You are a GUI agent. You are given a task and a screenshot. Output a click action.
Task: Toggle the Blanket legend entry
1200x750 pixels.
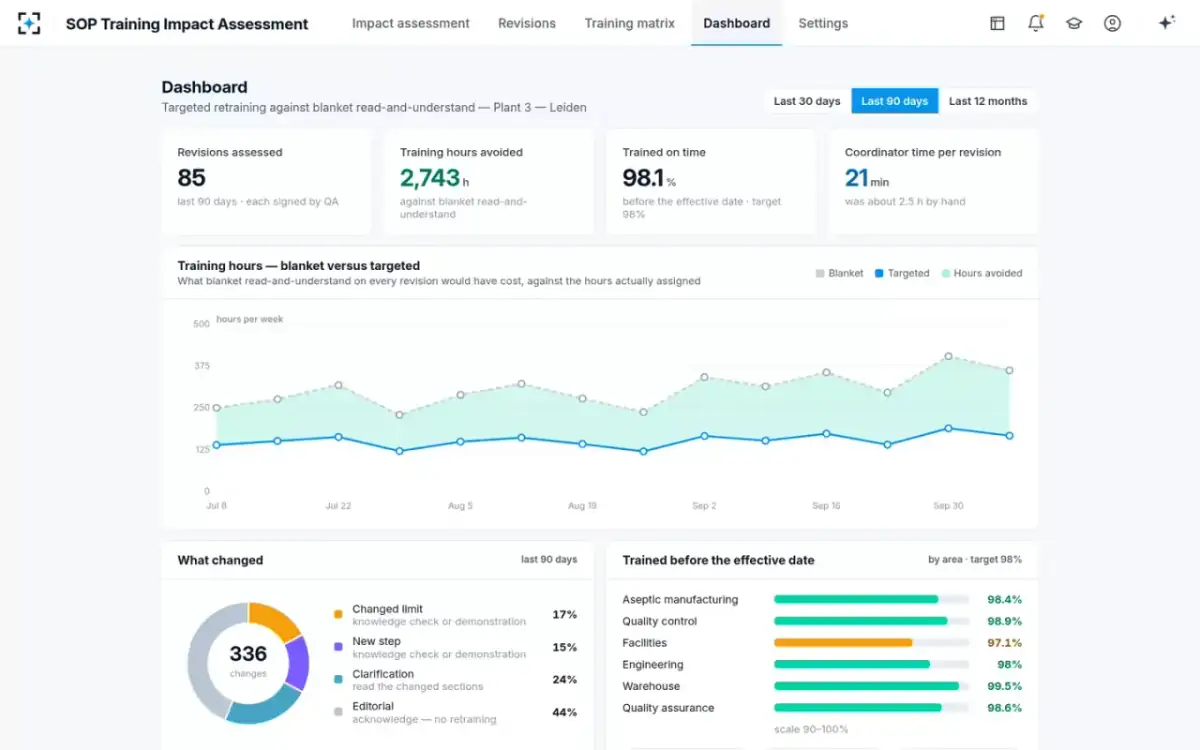(839, 273)
